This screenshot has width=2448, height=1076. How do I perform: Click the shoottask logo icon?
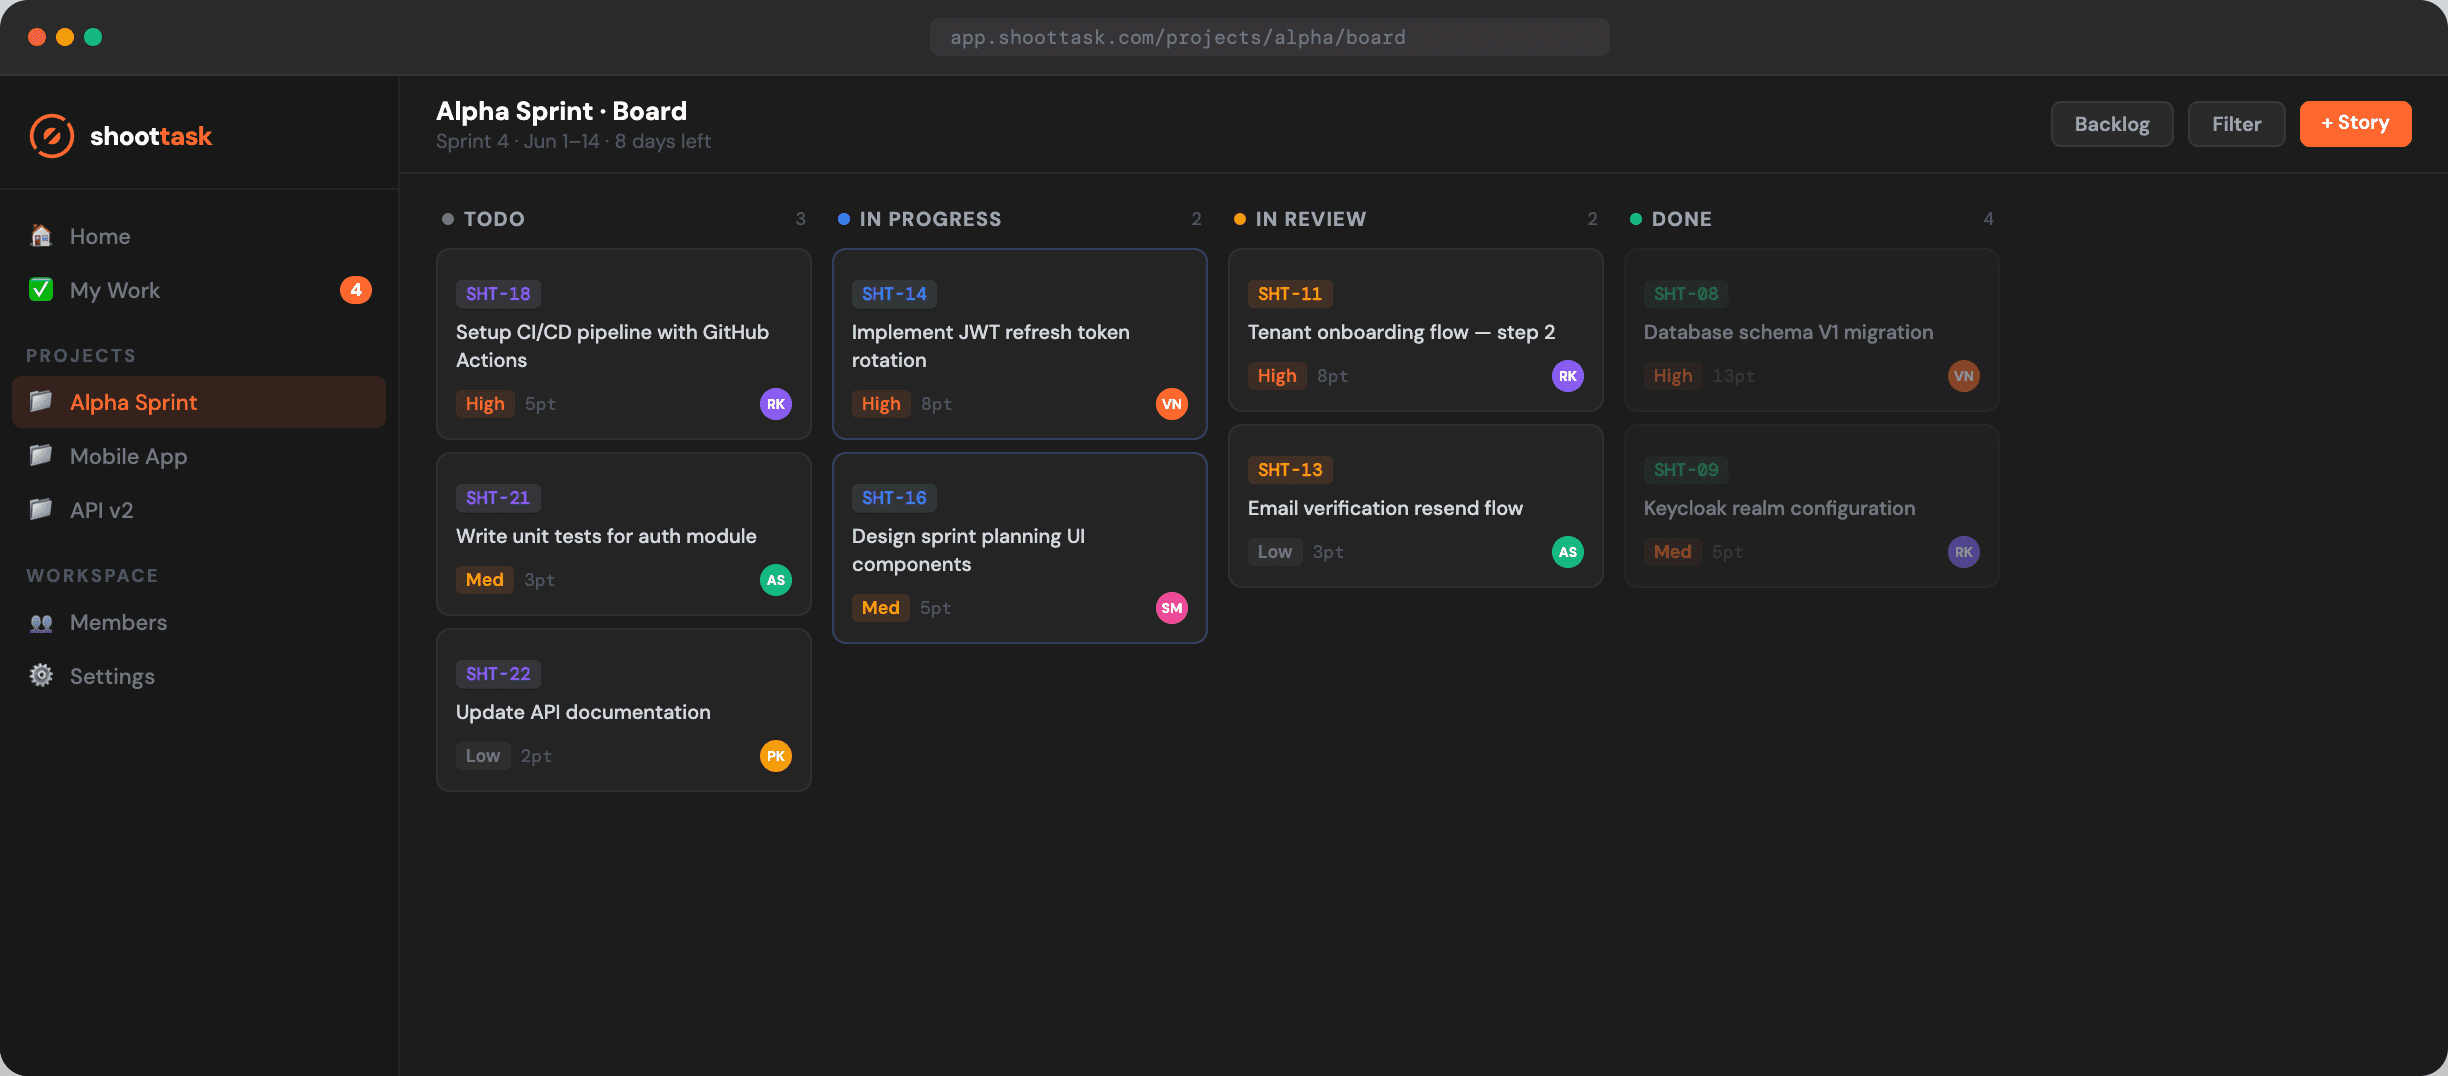pyautogui.click(x=51, y=136)
